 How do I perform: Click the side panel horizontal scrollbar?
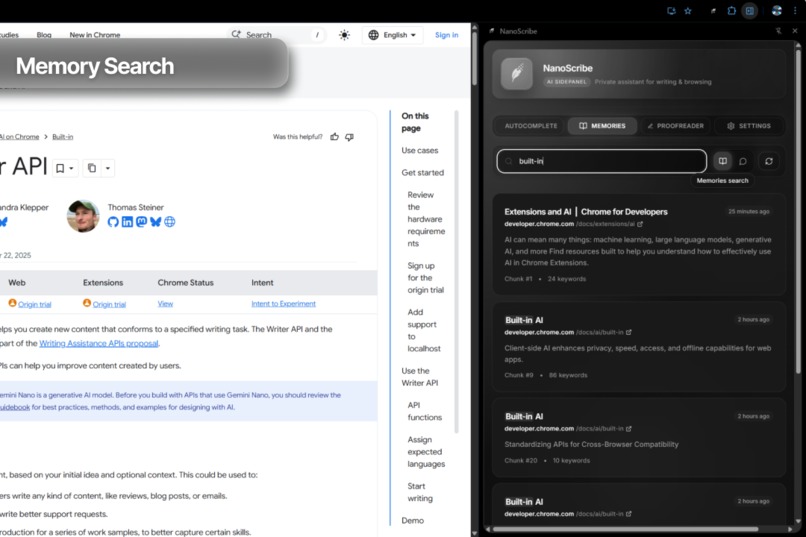[625, 529]
